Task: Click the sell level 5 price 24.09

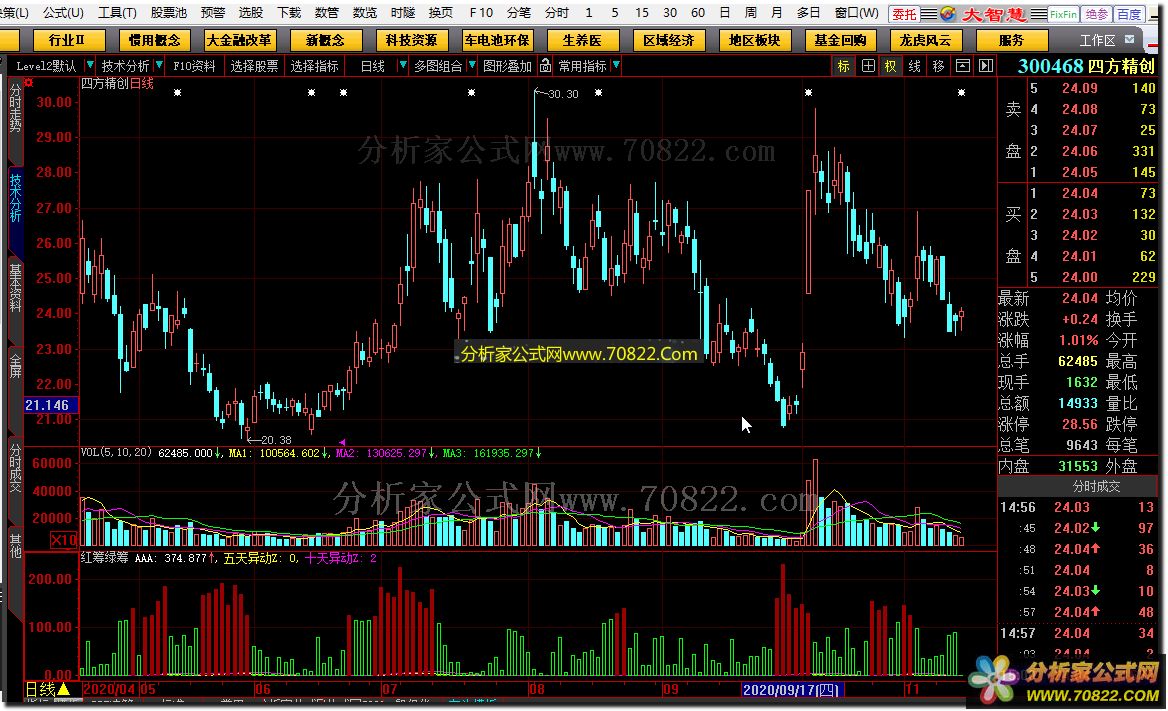Action: 1079,88
